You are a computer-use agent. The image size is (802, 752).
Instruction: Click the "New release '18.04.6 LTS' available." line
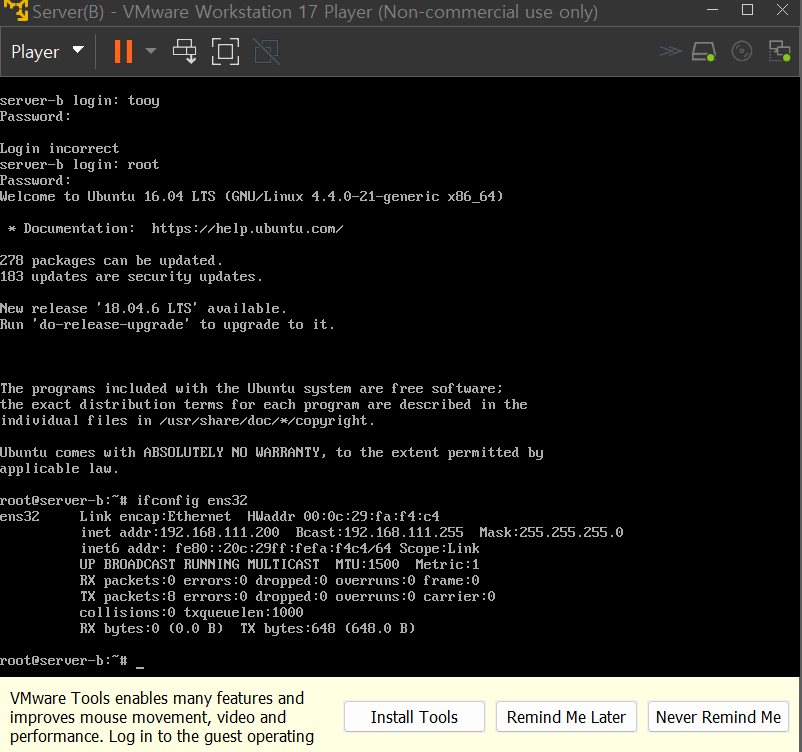(x=143, y=308)
